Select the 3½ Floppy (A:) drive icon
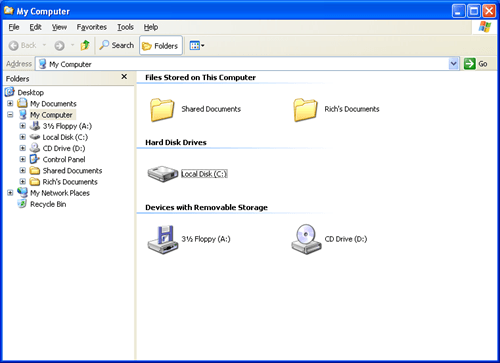Screen dimensions: 500x363 (162, 240)
